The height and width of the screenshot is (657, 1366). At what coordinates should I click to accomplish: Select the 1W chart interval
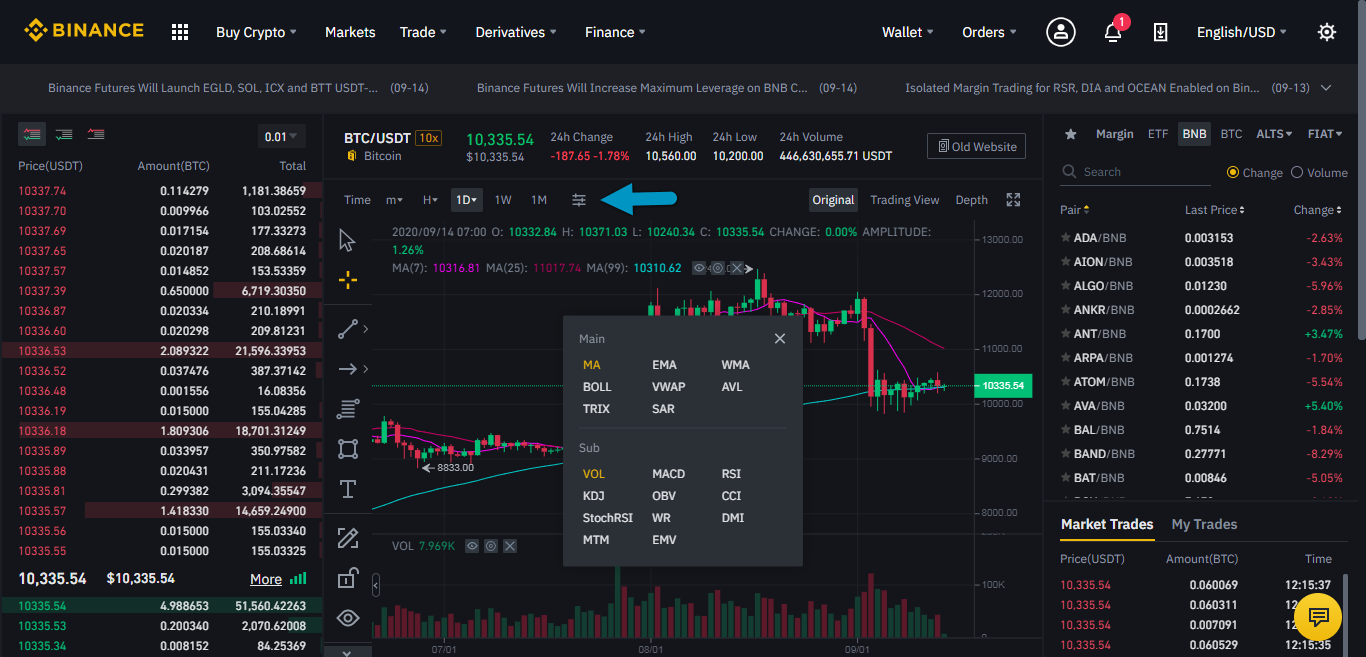pyautogui.click(x=503, y=200)
